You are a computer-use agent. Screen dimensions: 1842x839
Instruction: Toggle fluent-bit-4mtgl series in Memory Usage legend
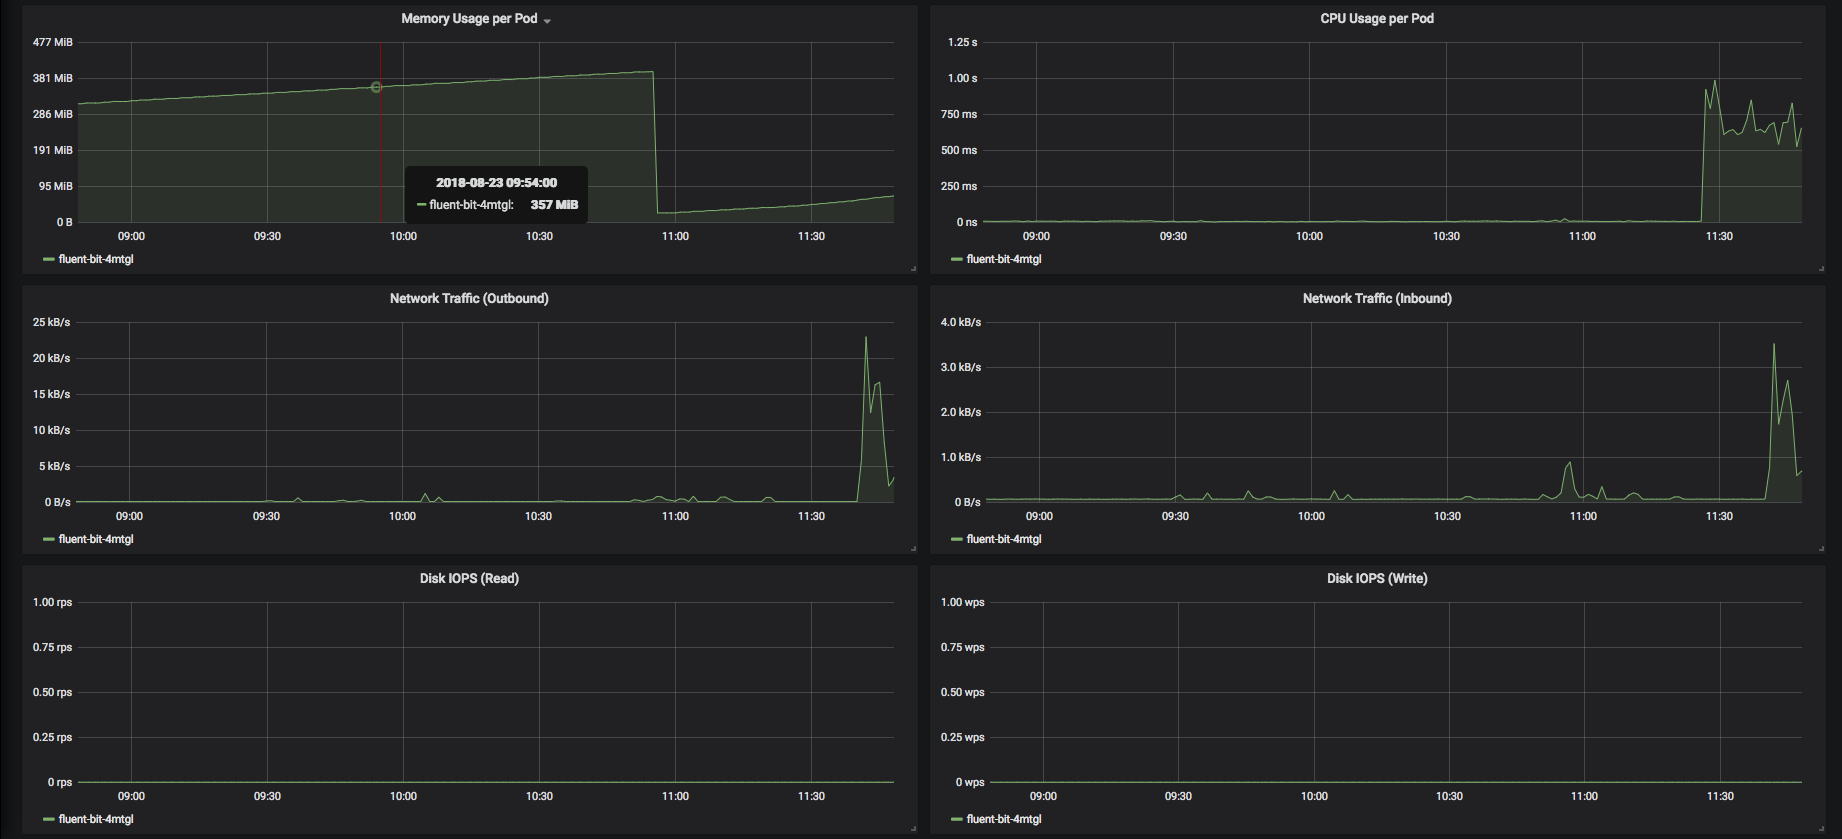click(x=96, y=259)
